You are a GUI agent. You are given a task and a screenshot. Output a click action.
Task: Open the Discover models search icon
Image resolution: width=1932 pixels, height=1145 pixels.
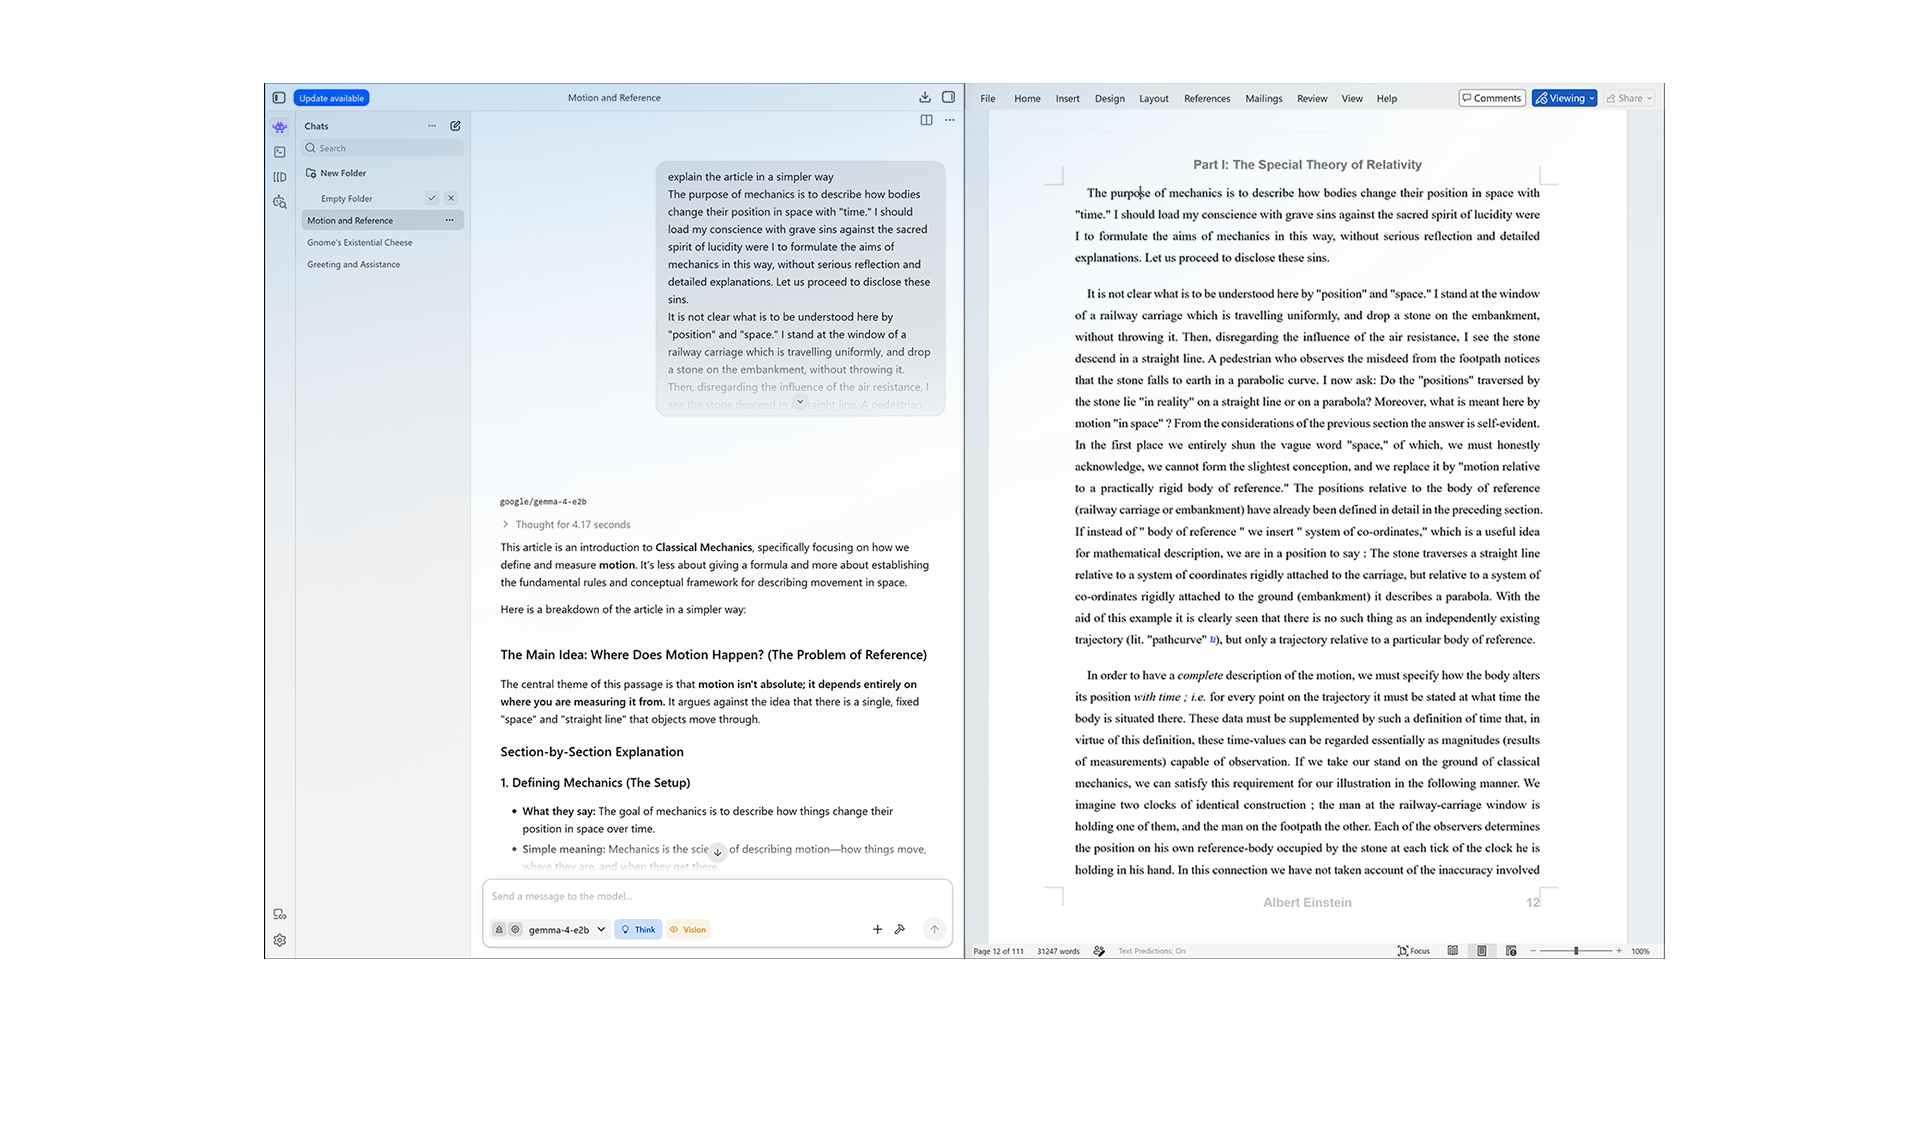[280, 202]
